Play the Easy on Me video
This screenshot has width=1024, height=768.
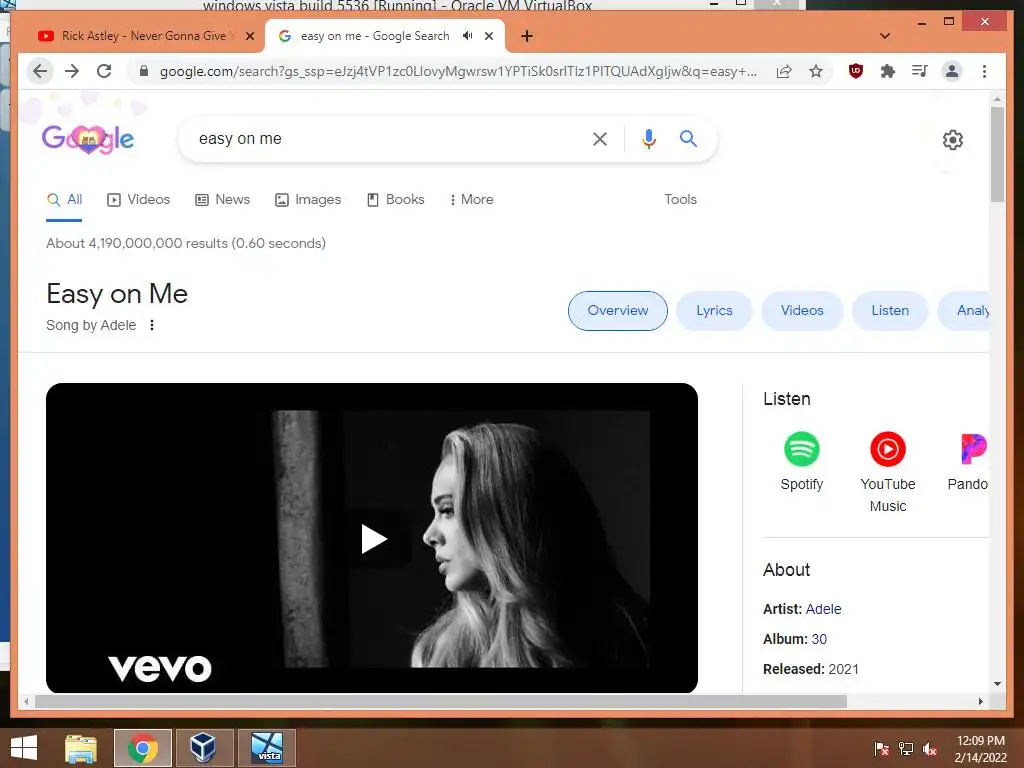(374, 539)
